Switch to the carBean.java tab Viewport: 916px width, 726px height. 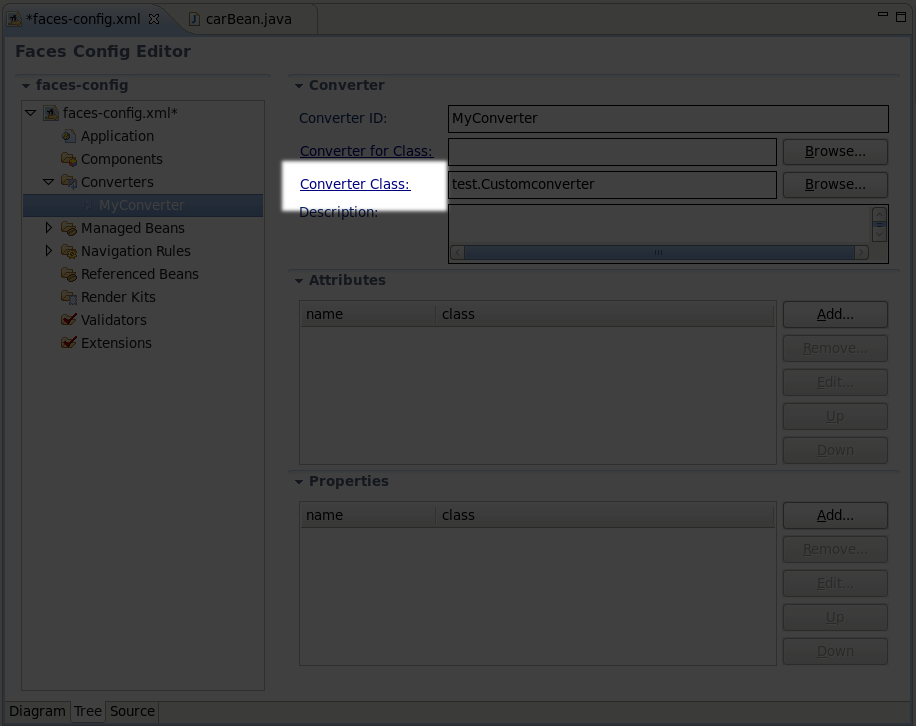(x=248, y=17)
